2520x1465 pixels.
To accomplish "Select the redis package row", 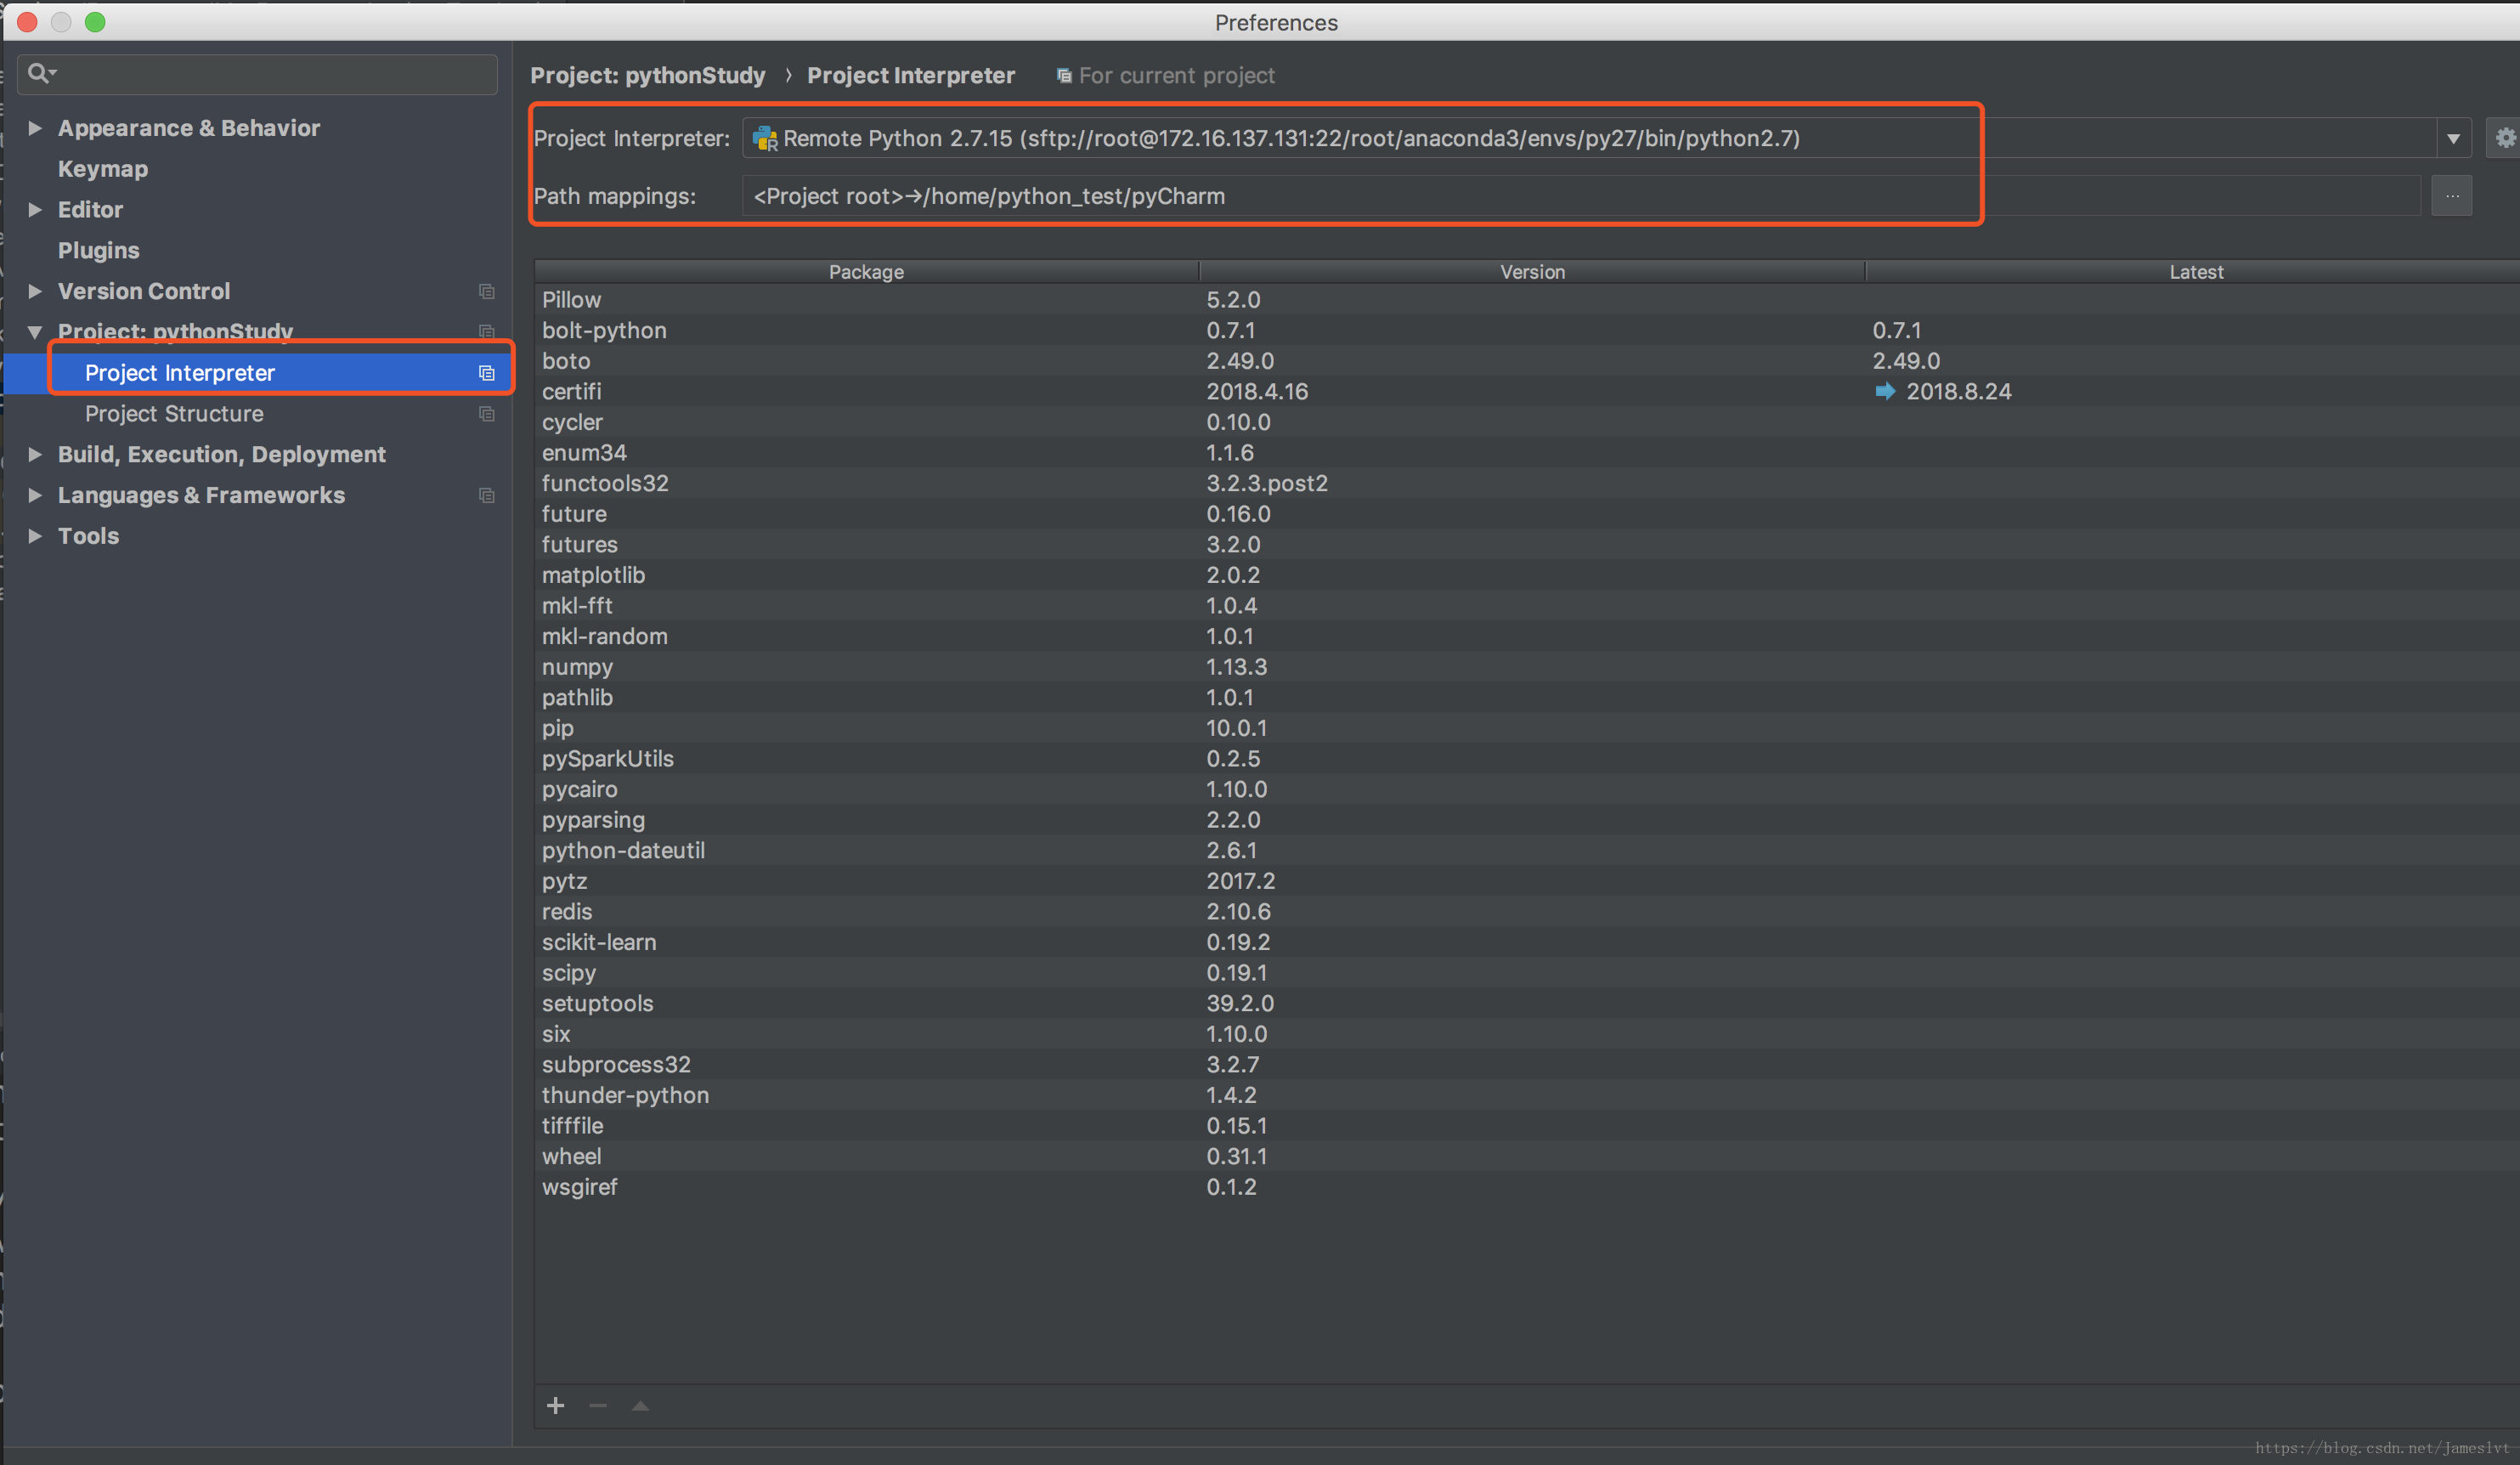I will (1527, 912).
